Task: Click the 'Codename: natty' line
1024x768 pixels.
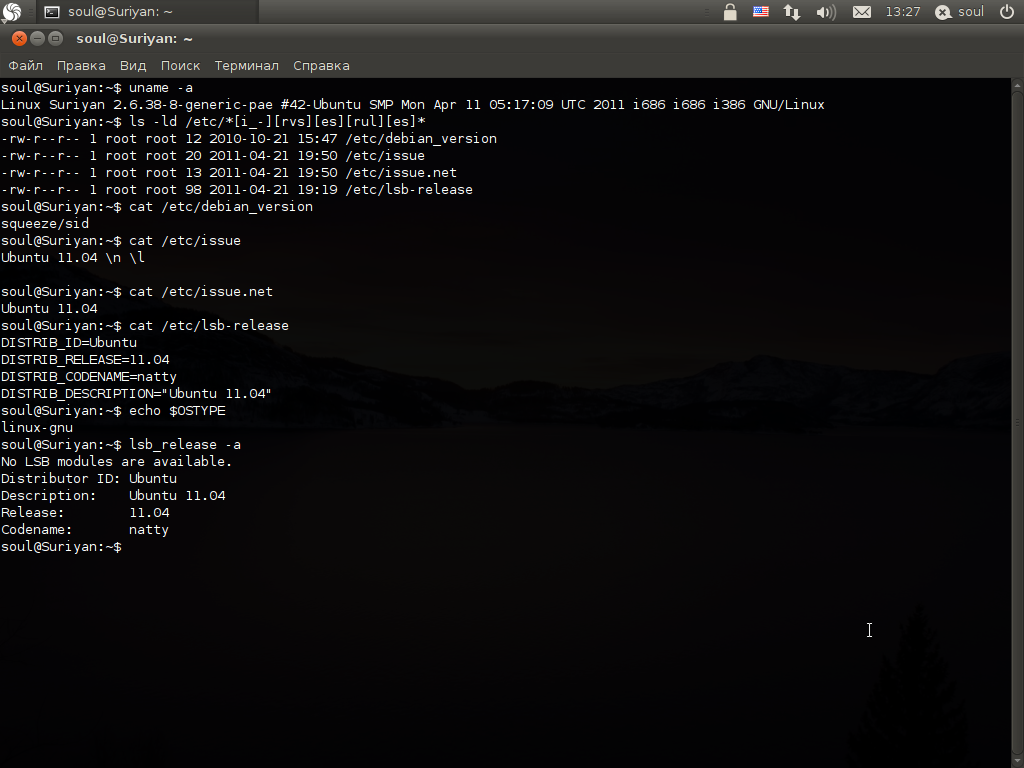Action: pyautogui.click(x=85, y=529)
